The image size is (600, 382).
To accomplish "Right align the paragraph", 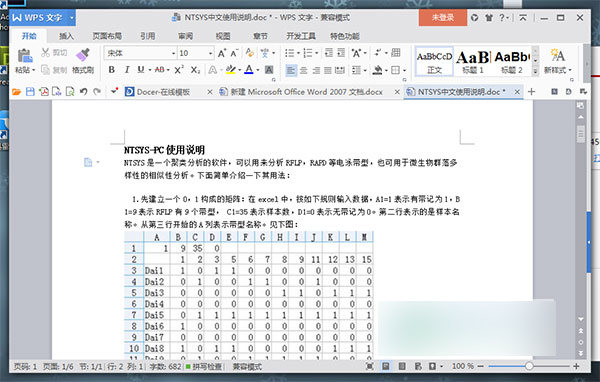I will tap(316, 70).
